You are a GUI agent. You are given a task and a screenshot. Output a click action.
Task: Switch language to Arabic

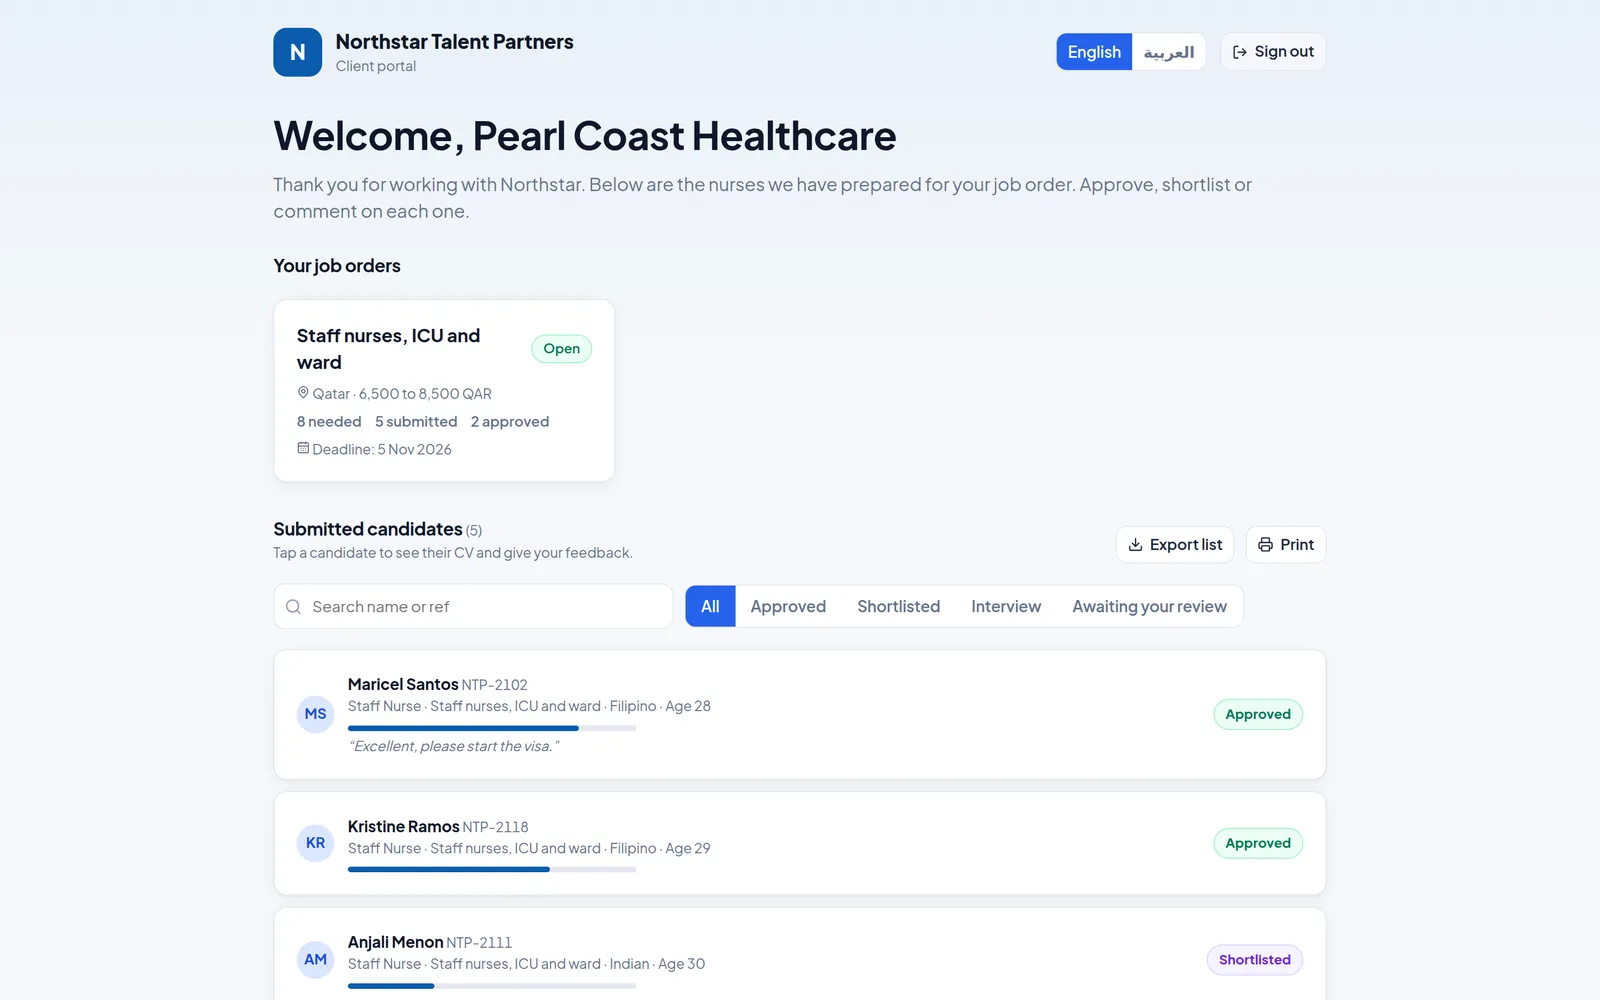tap(1168, 52)
